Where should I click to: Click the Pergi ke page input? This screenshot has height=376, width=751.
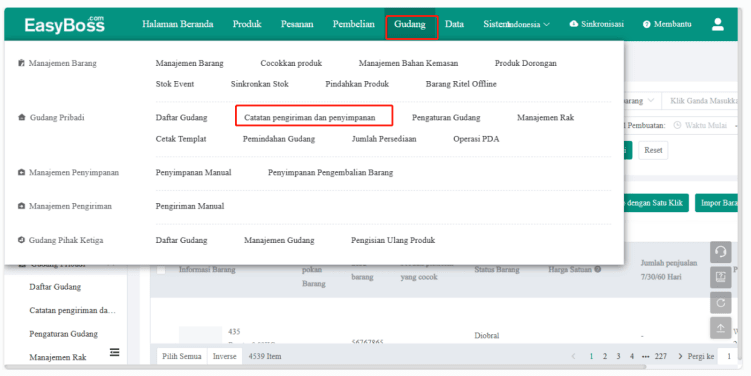(728, 356)
